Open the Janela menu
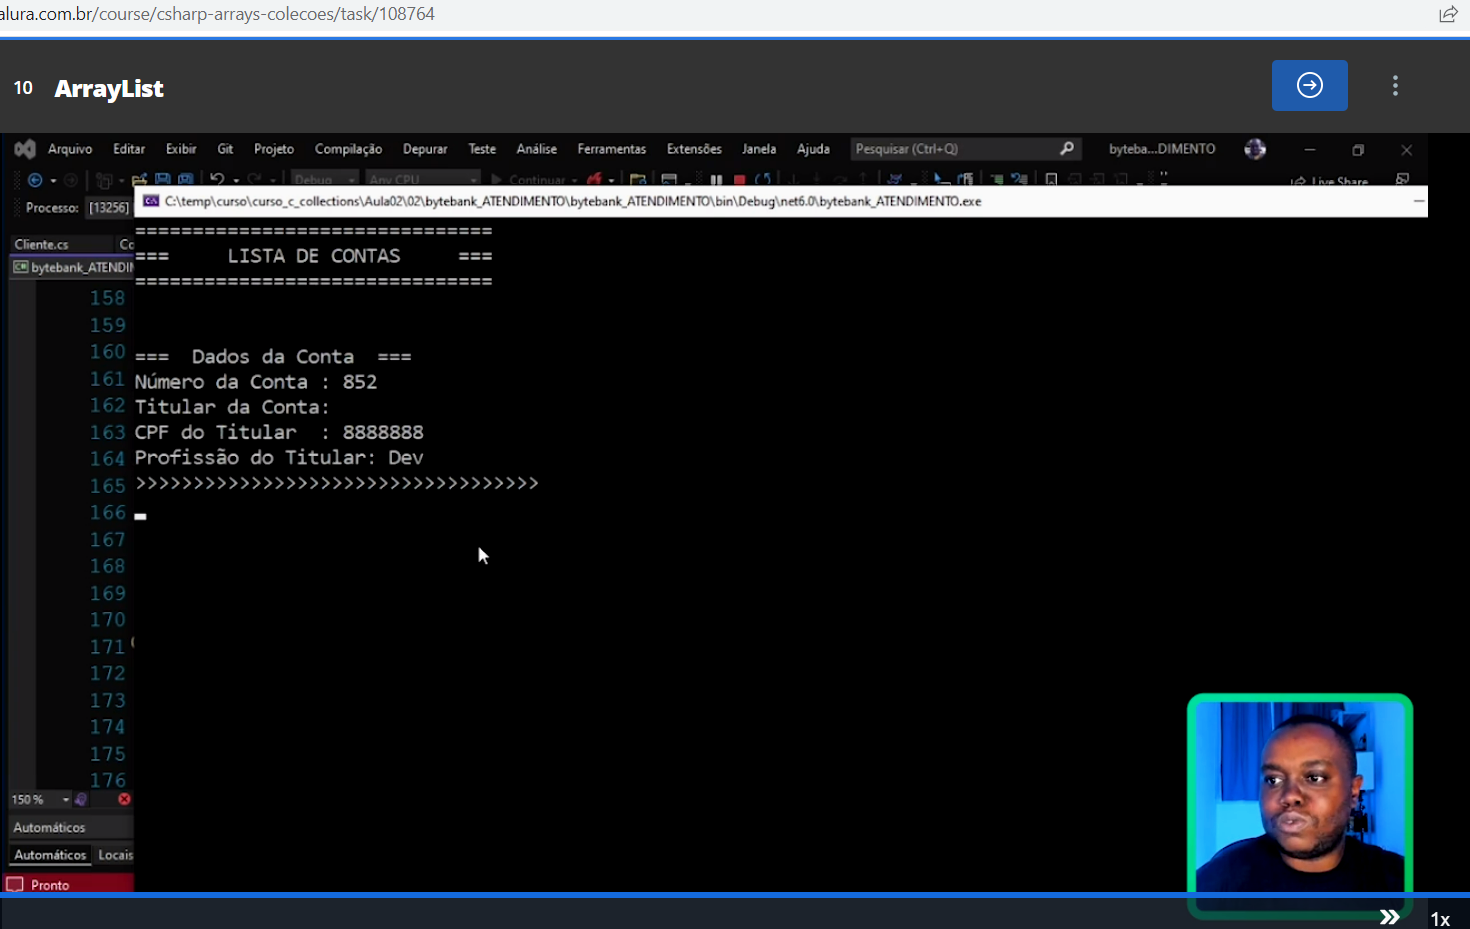 point(759,149)
